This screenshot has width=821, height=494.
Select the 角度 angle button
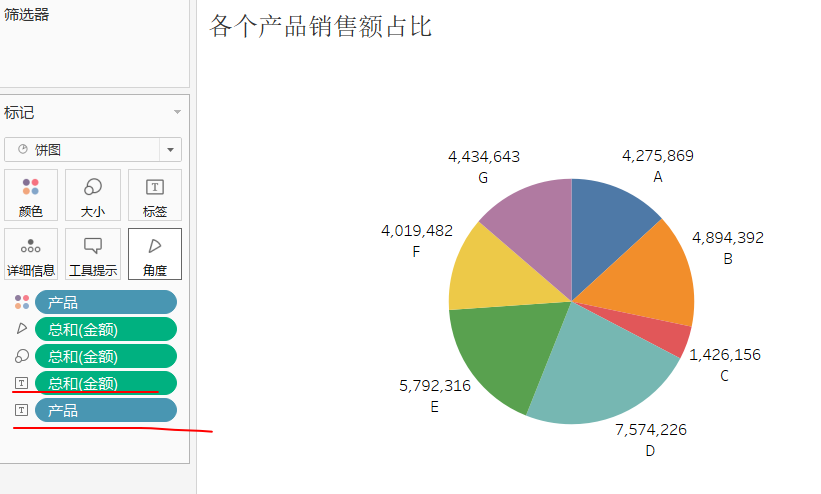(155, 254)
